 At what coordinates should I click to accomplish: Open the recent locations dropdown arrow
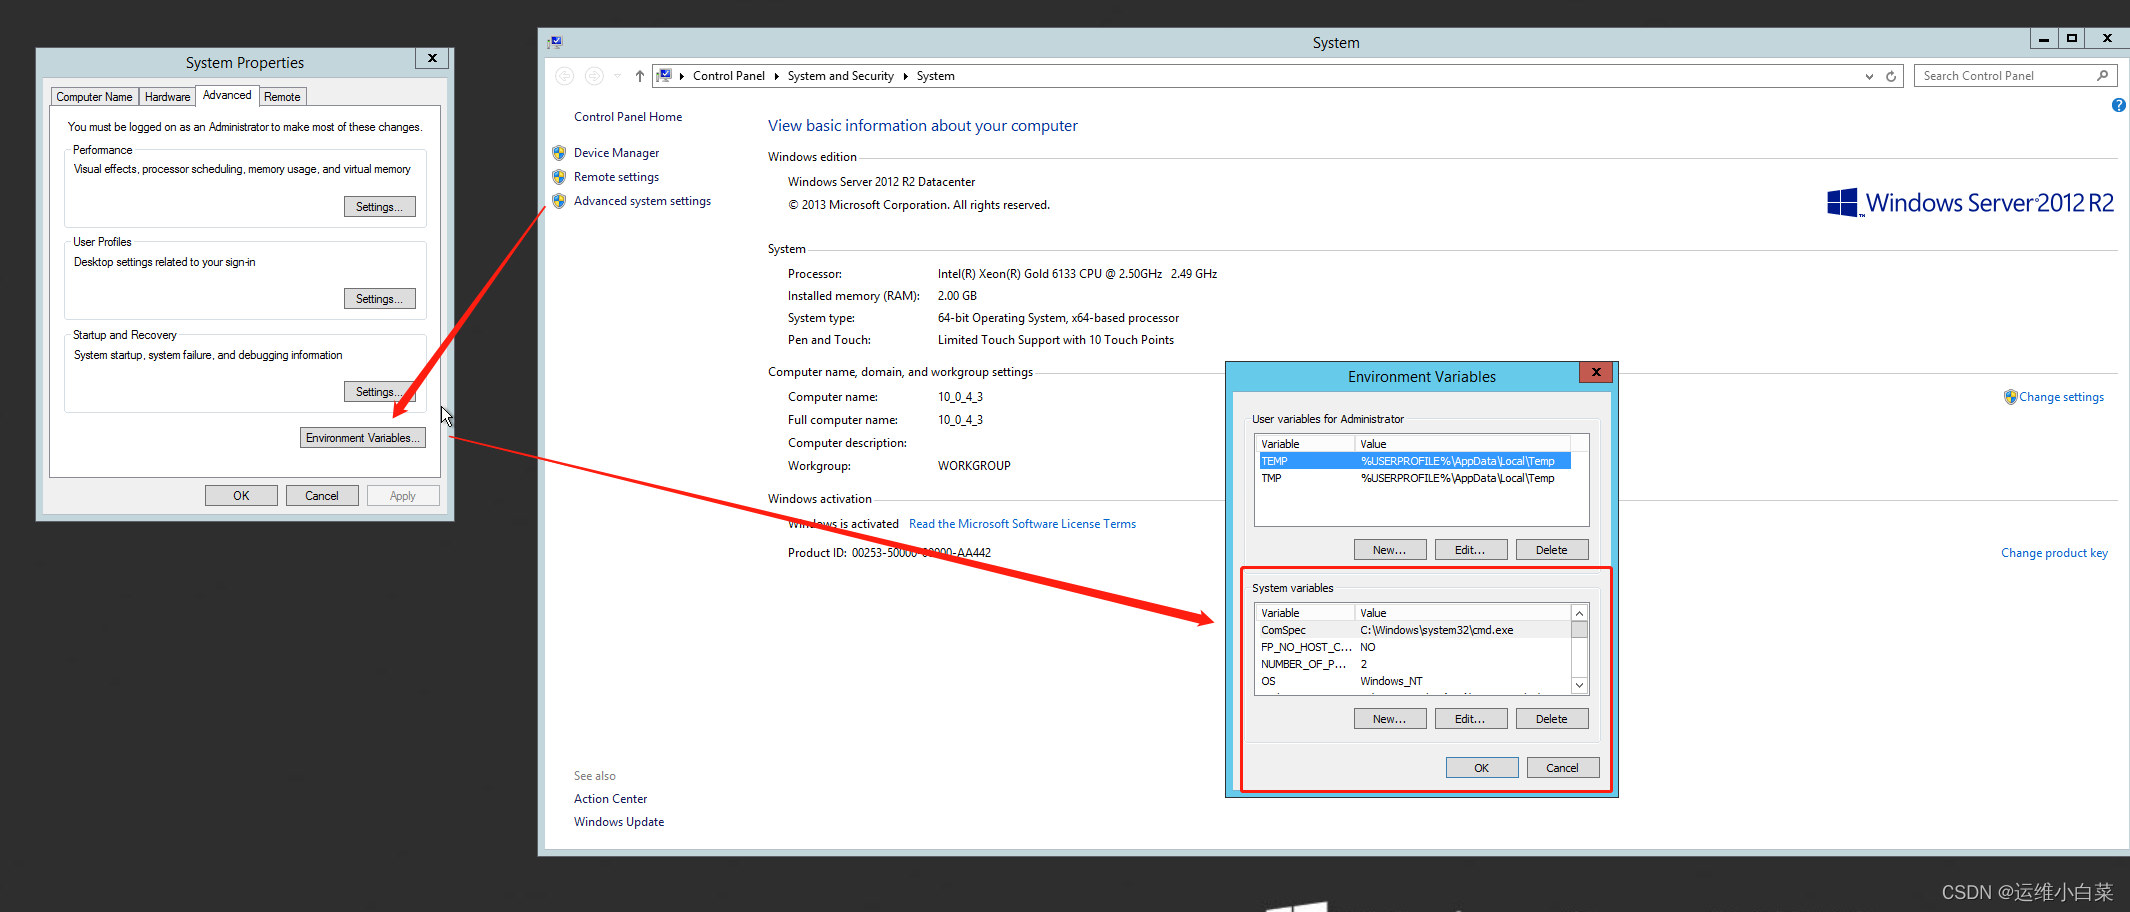coord(618,76)
